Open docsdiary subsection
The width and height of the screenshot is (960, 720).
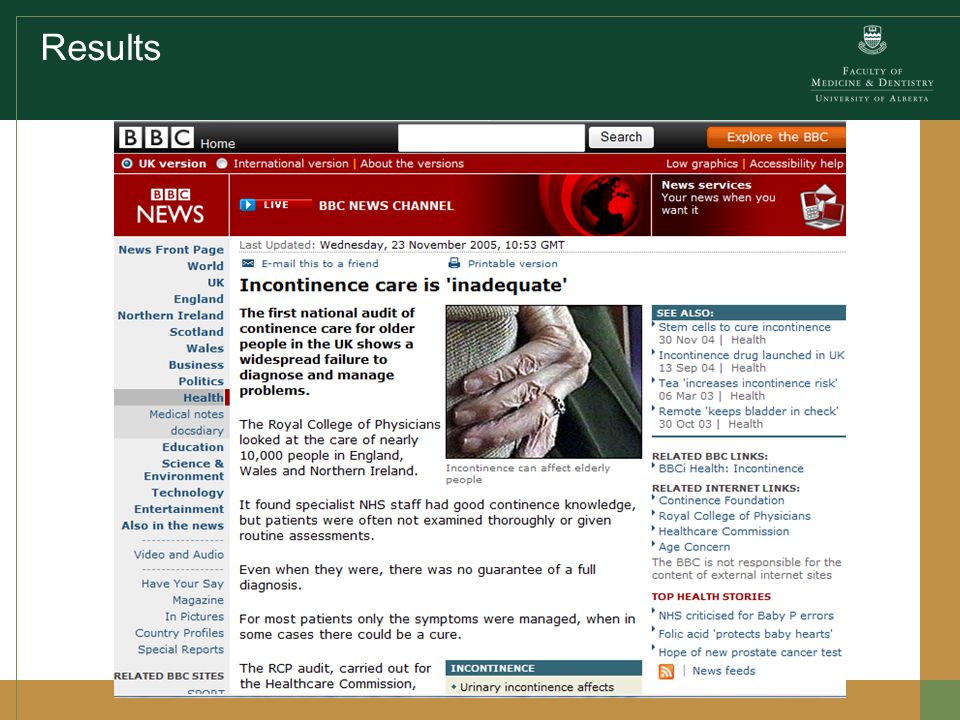click(x=197, y=431)
